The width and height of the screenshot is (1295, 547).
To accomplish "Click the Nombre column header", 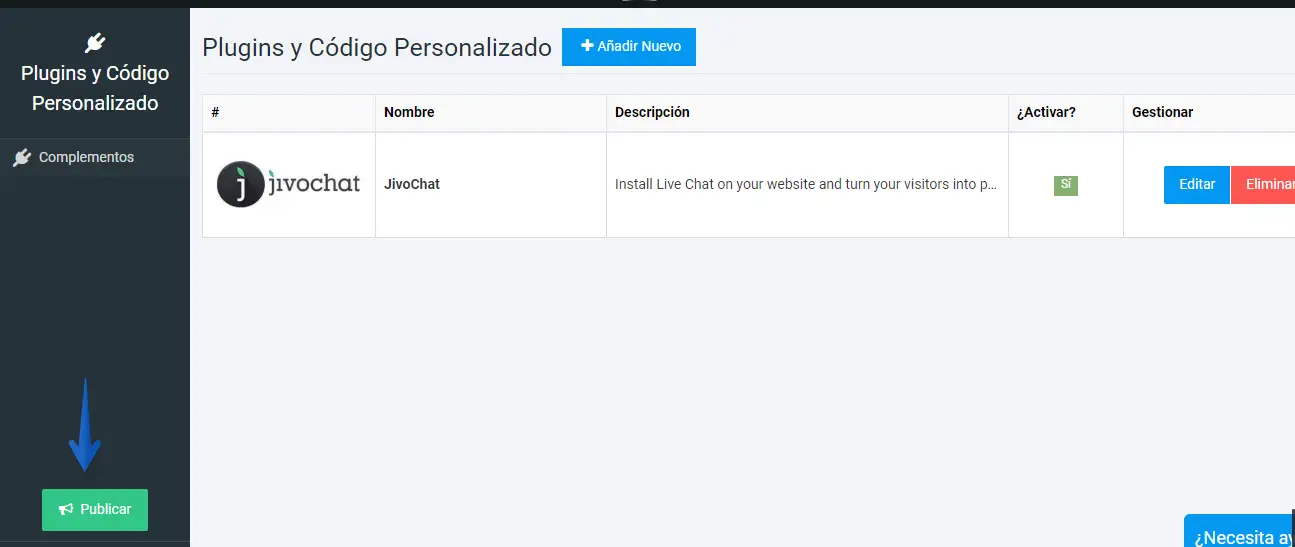I will (409, 113).
